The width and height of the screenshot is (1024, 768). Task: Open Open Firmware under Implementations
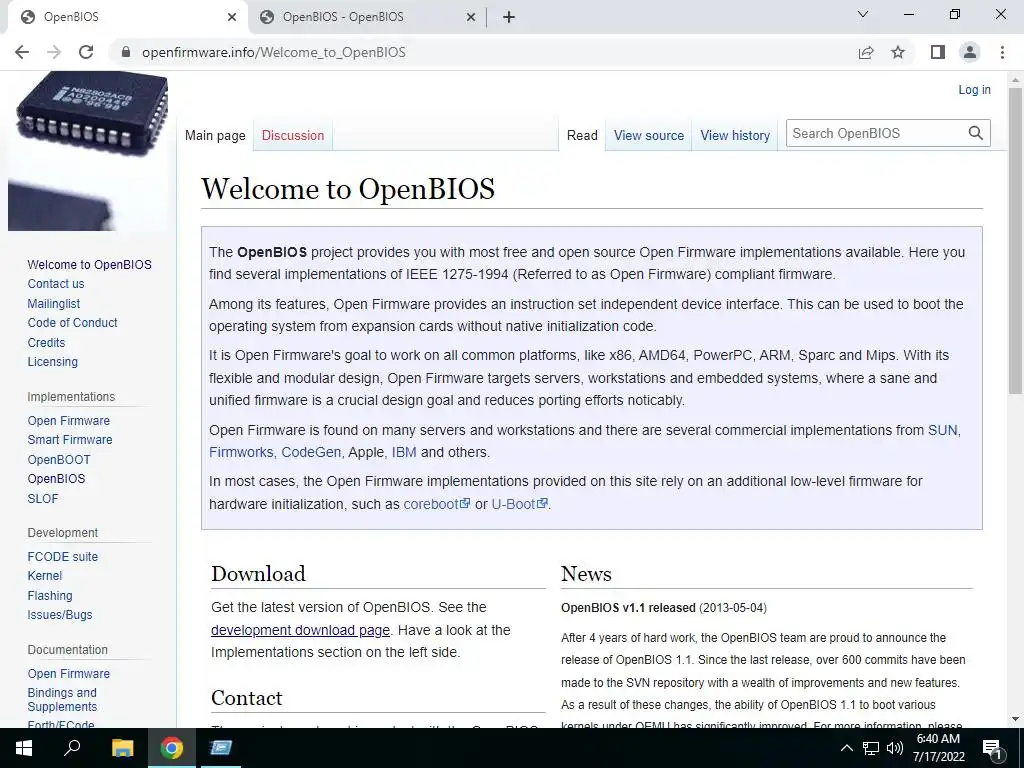pos(69,421)
